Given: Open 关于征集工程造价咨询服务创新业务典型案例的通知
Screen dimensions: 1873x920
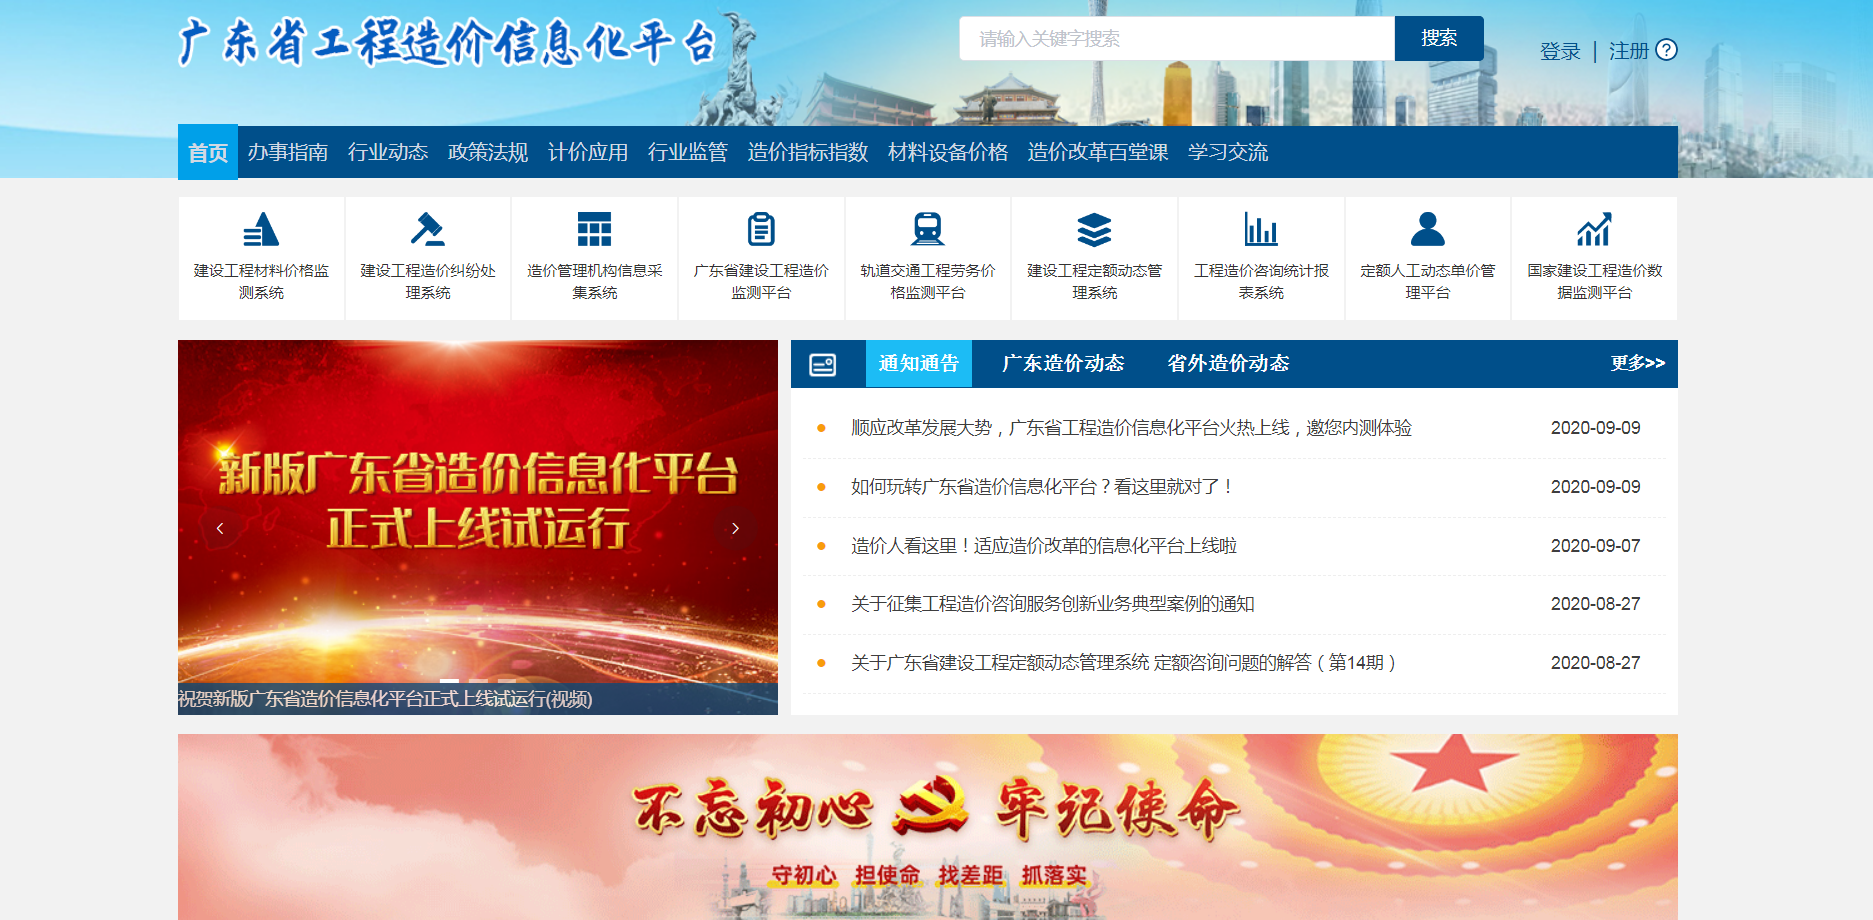Looking at the screenshot, I should (1052, 604).
